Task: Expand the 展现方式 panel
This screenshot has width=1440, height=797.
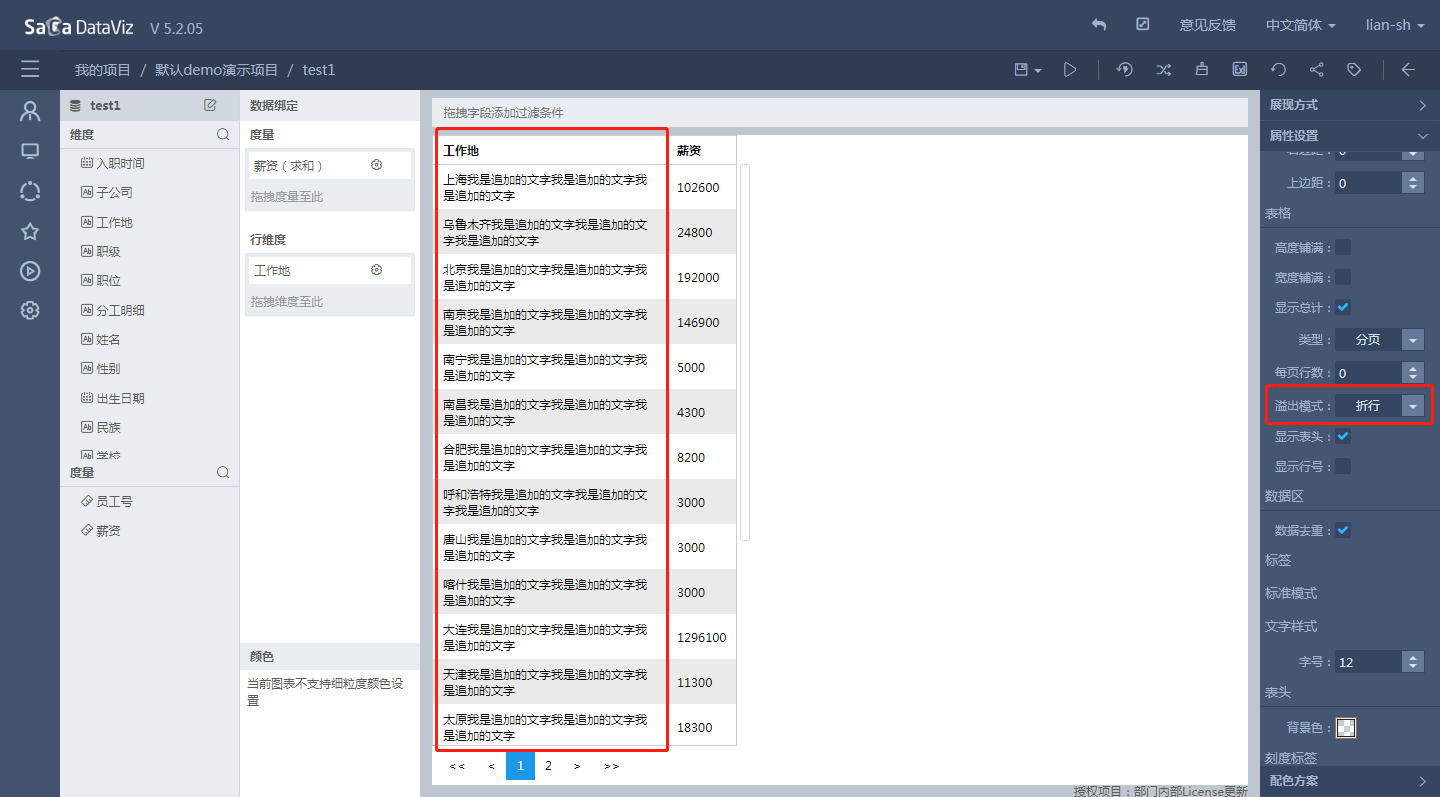Action: tap(1350, 105)
